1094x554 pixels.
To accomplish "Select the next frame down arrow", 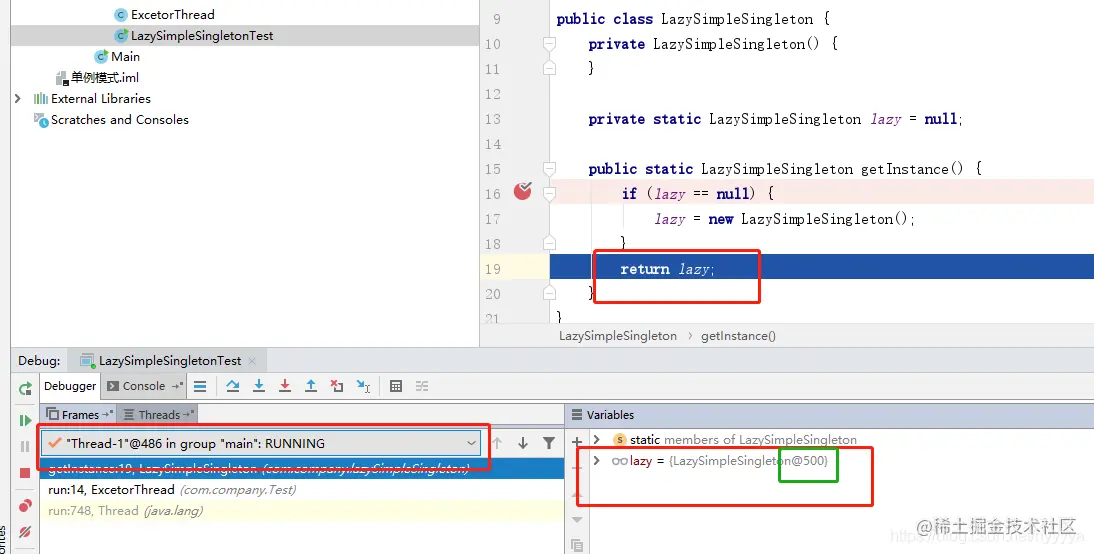I will 523,443.
